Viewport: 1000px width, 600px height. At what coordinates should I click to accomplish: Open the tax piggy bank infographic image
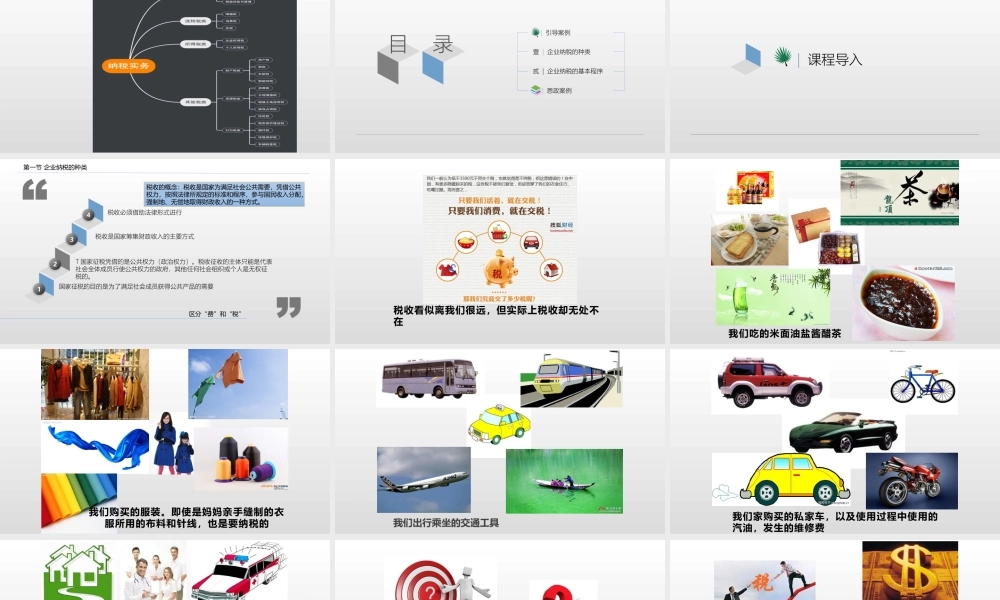click(499, 240)
